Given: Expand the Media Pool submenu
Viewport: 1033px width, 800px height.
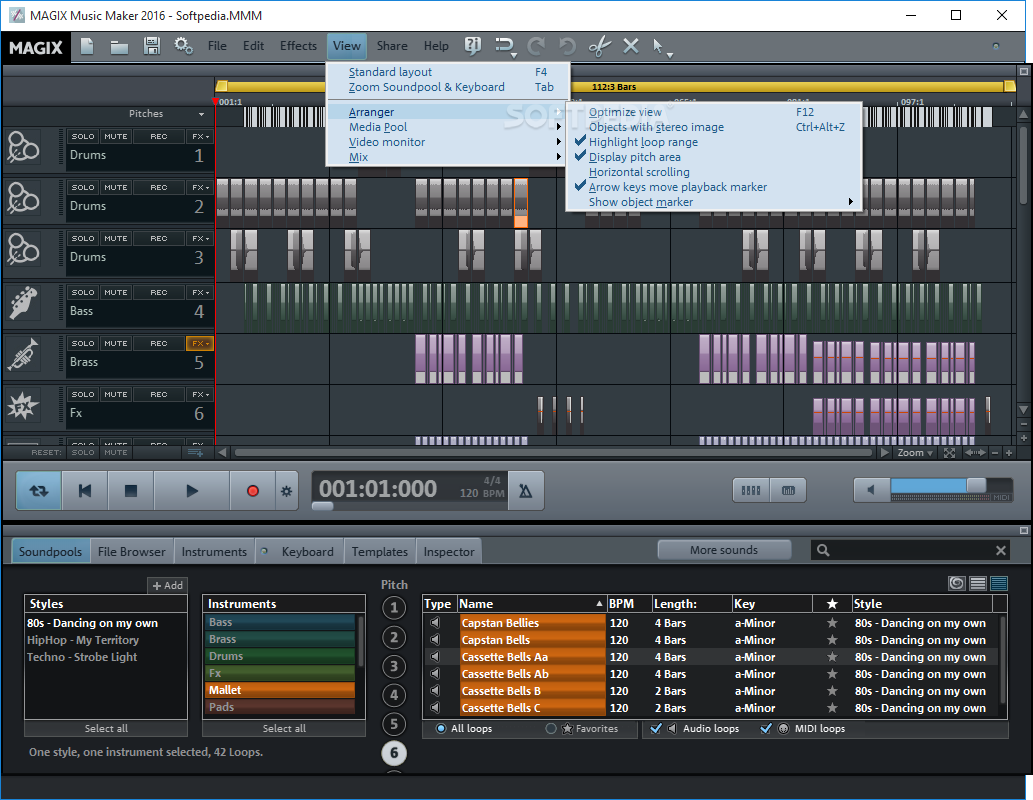Looking at the screenshot, I should point(447,127).
